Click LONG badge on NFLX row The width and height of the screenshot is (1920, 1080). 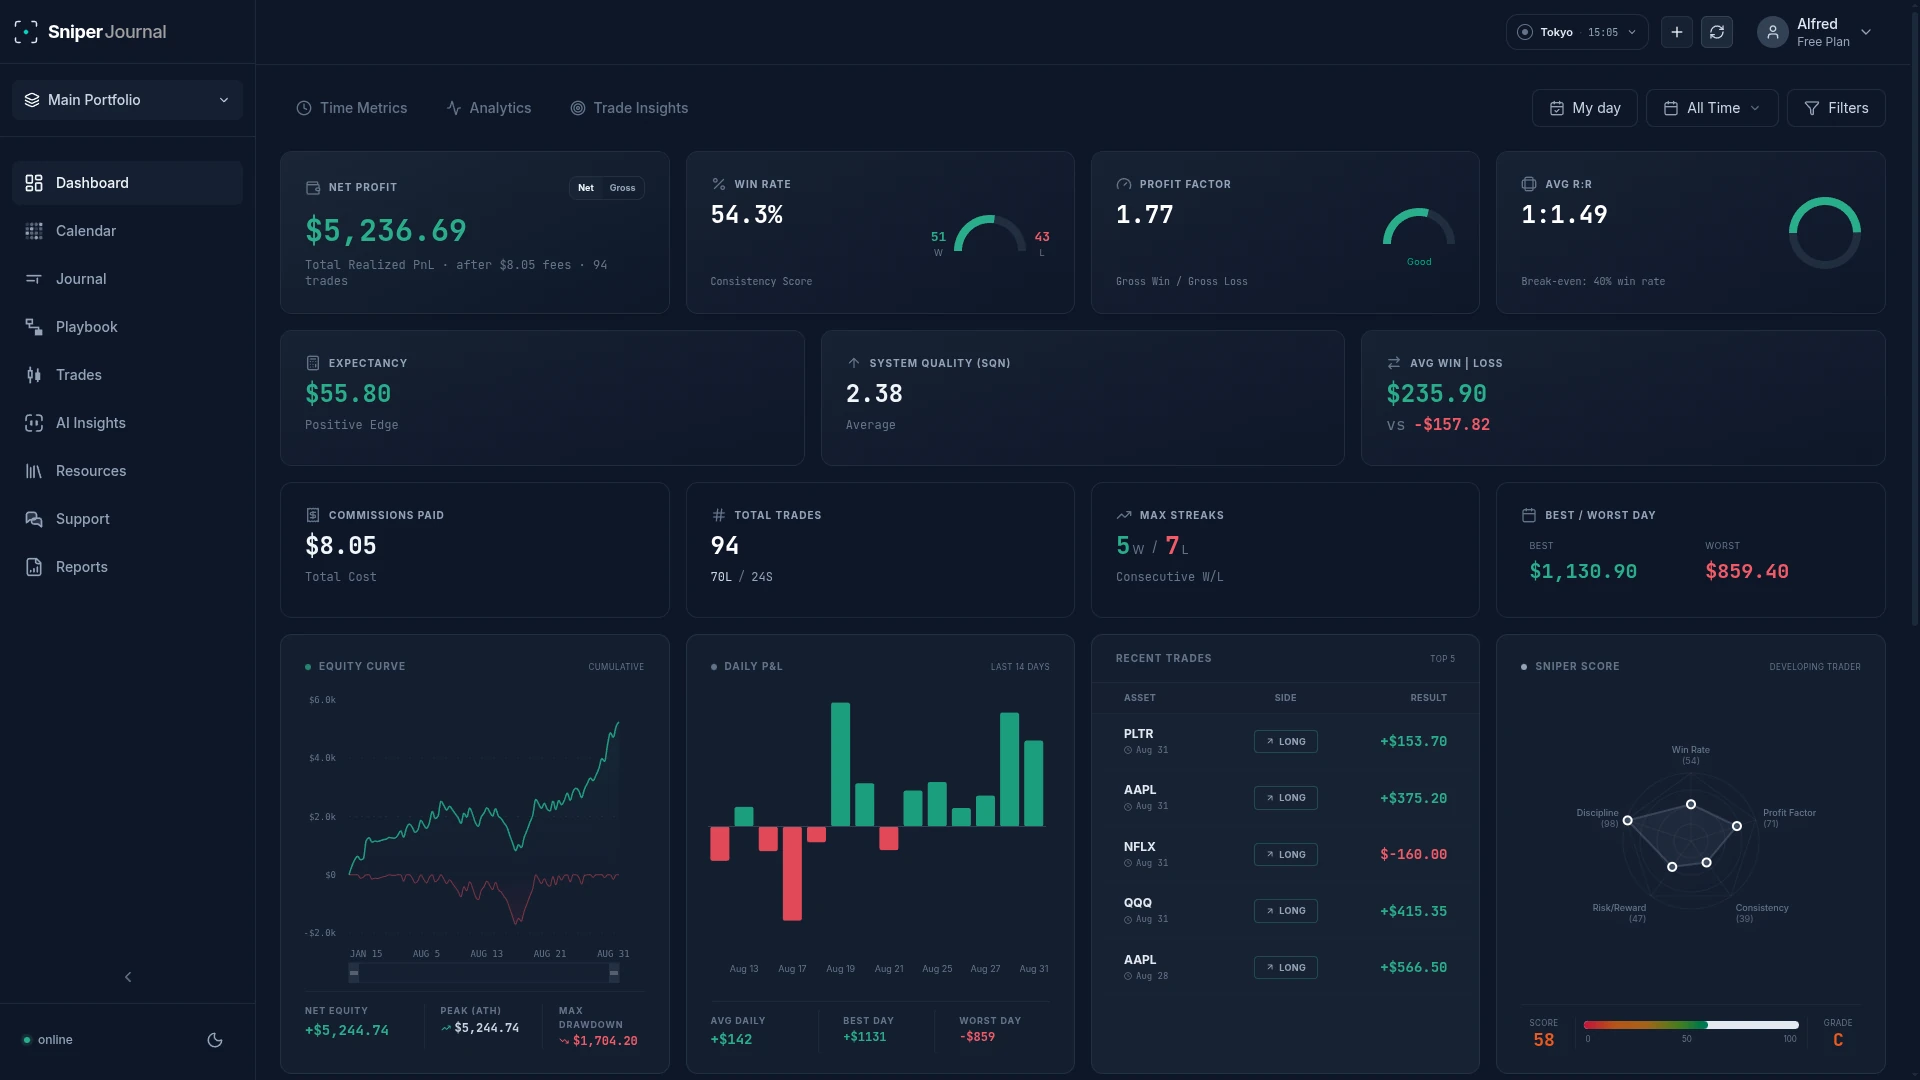(x=1286, y=855)
